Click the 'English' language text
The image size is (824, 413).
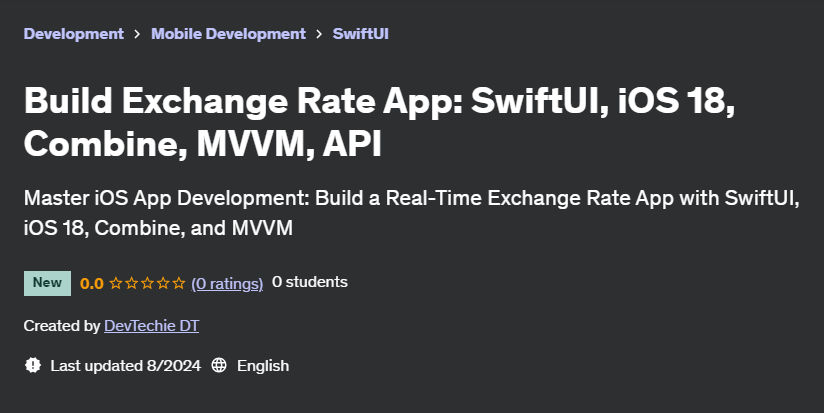click(x=263, y=366)
